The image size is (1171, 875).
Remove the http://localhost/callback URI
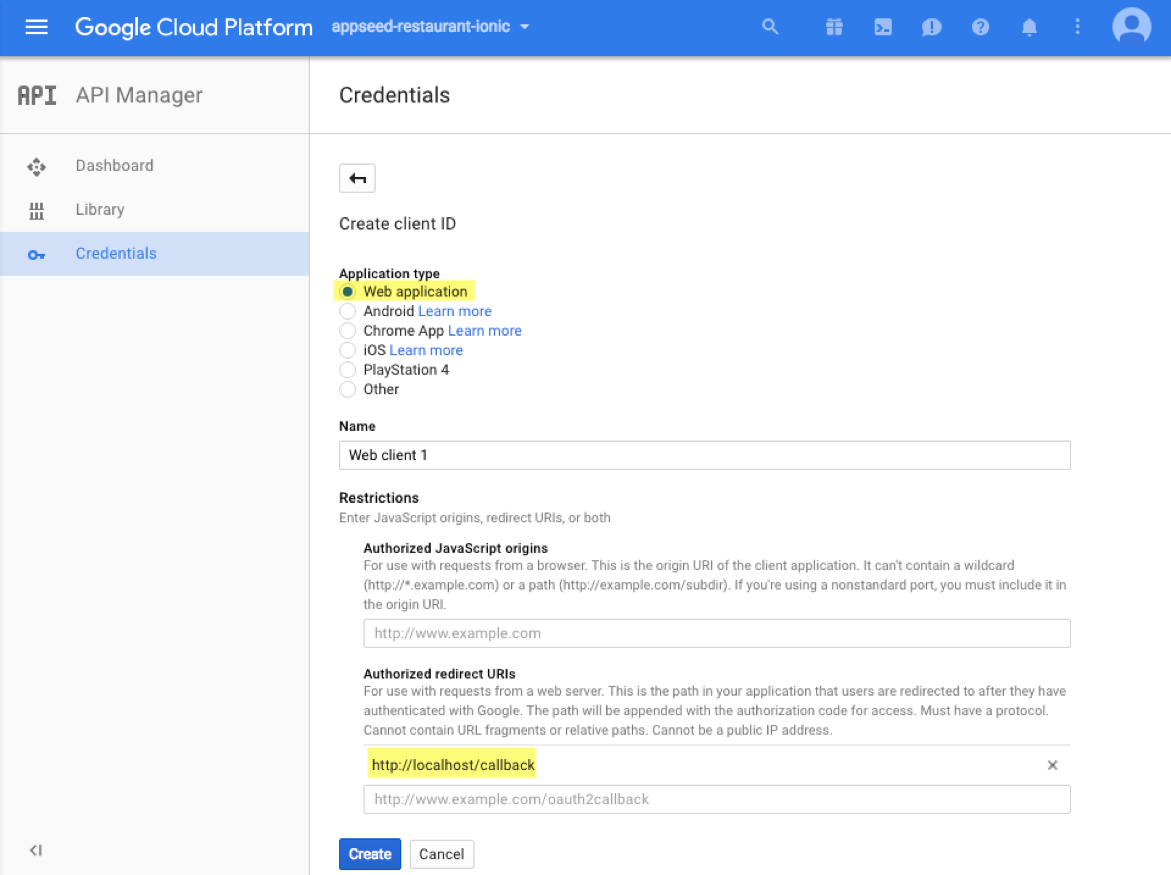pyautogui.click(x=1052, y=765)
